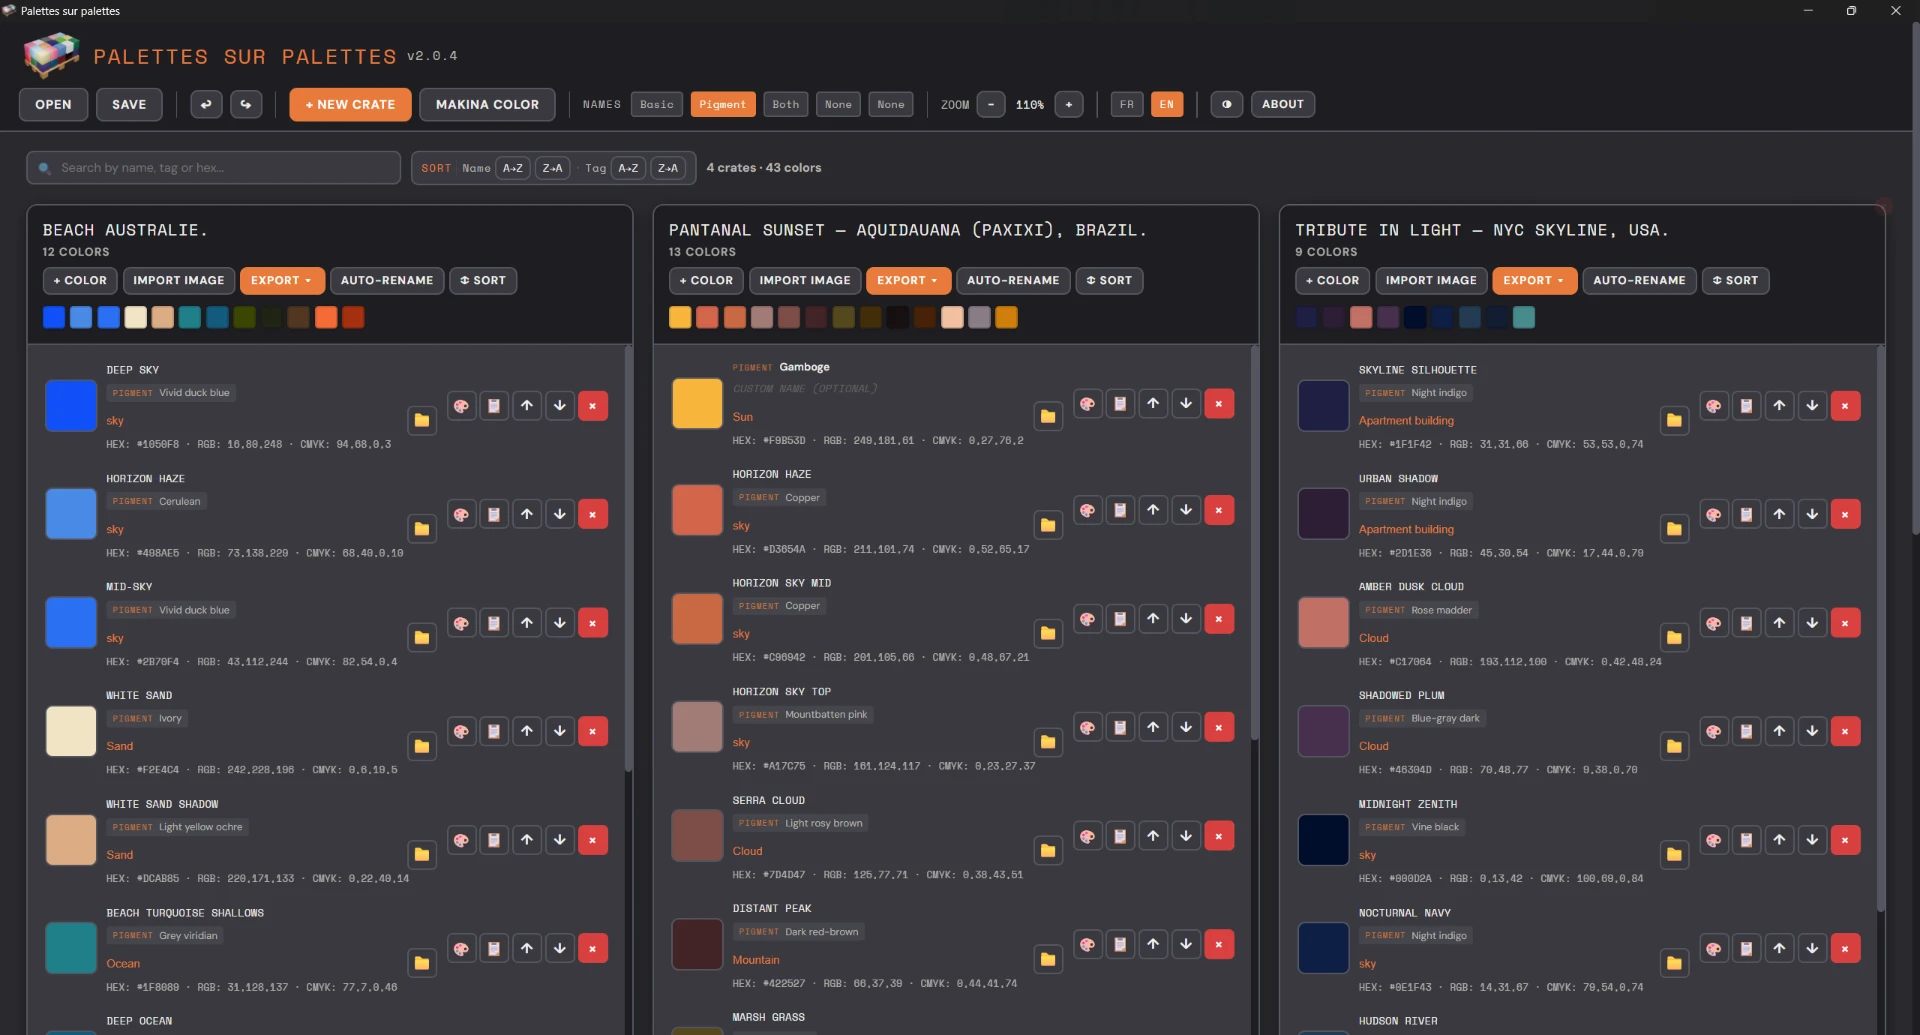Open Export dropdown in Pantanal Sunset crate
Screen dimensions: 1920x1035
908,281
